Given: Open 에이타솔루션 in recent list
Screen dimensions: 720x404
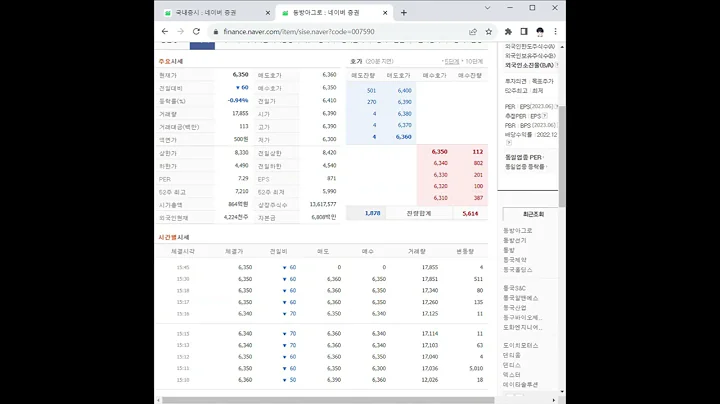Looking at the screenshot, I should click(x=520, y=385).
